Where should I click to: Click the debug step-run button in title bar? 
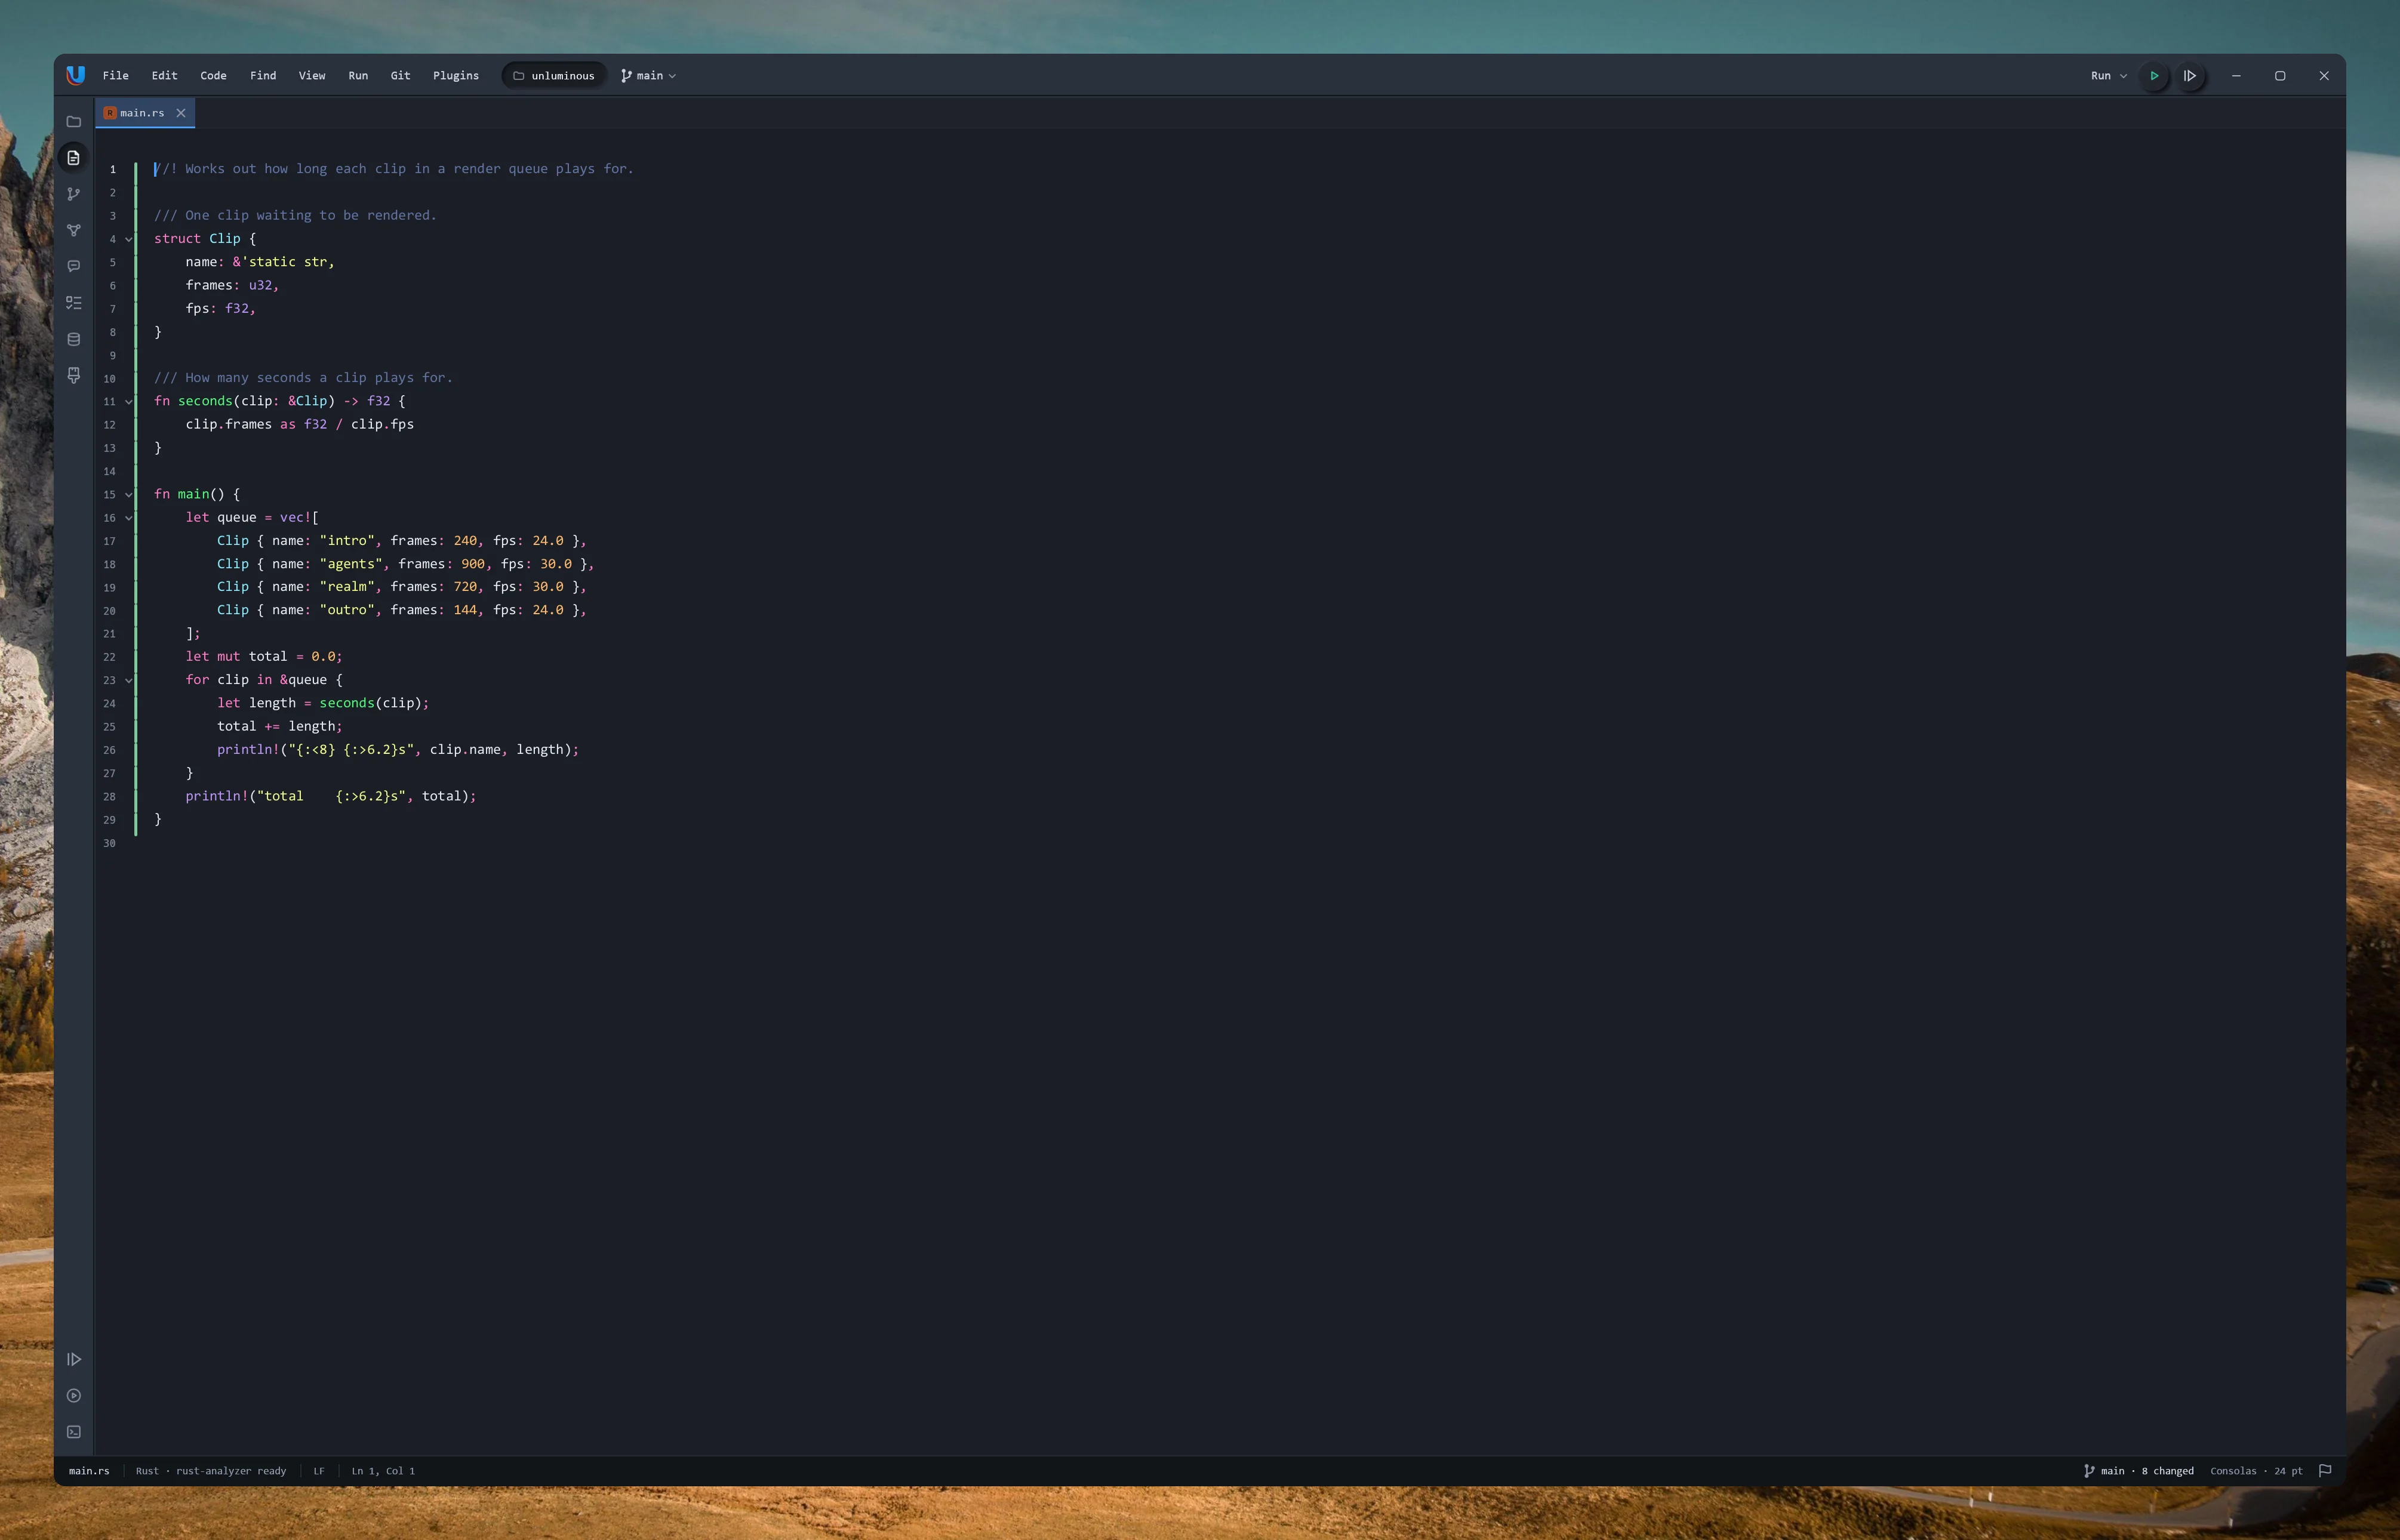click(x=2190, y=76)
